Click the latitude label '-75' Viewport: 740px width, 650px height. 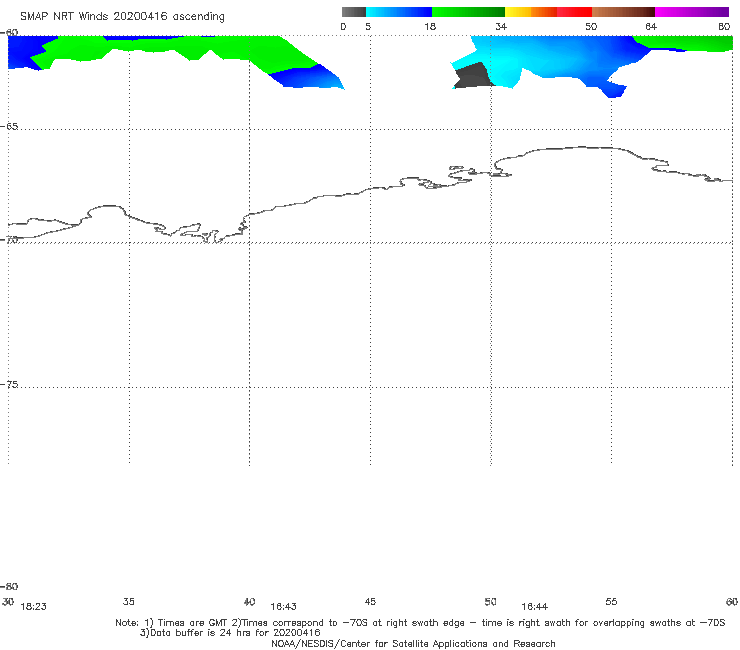[9, 384]
